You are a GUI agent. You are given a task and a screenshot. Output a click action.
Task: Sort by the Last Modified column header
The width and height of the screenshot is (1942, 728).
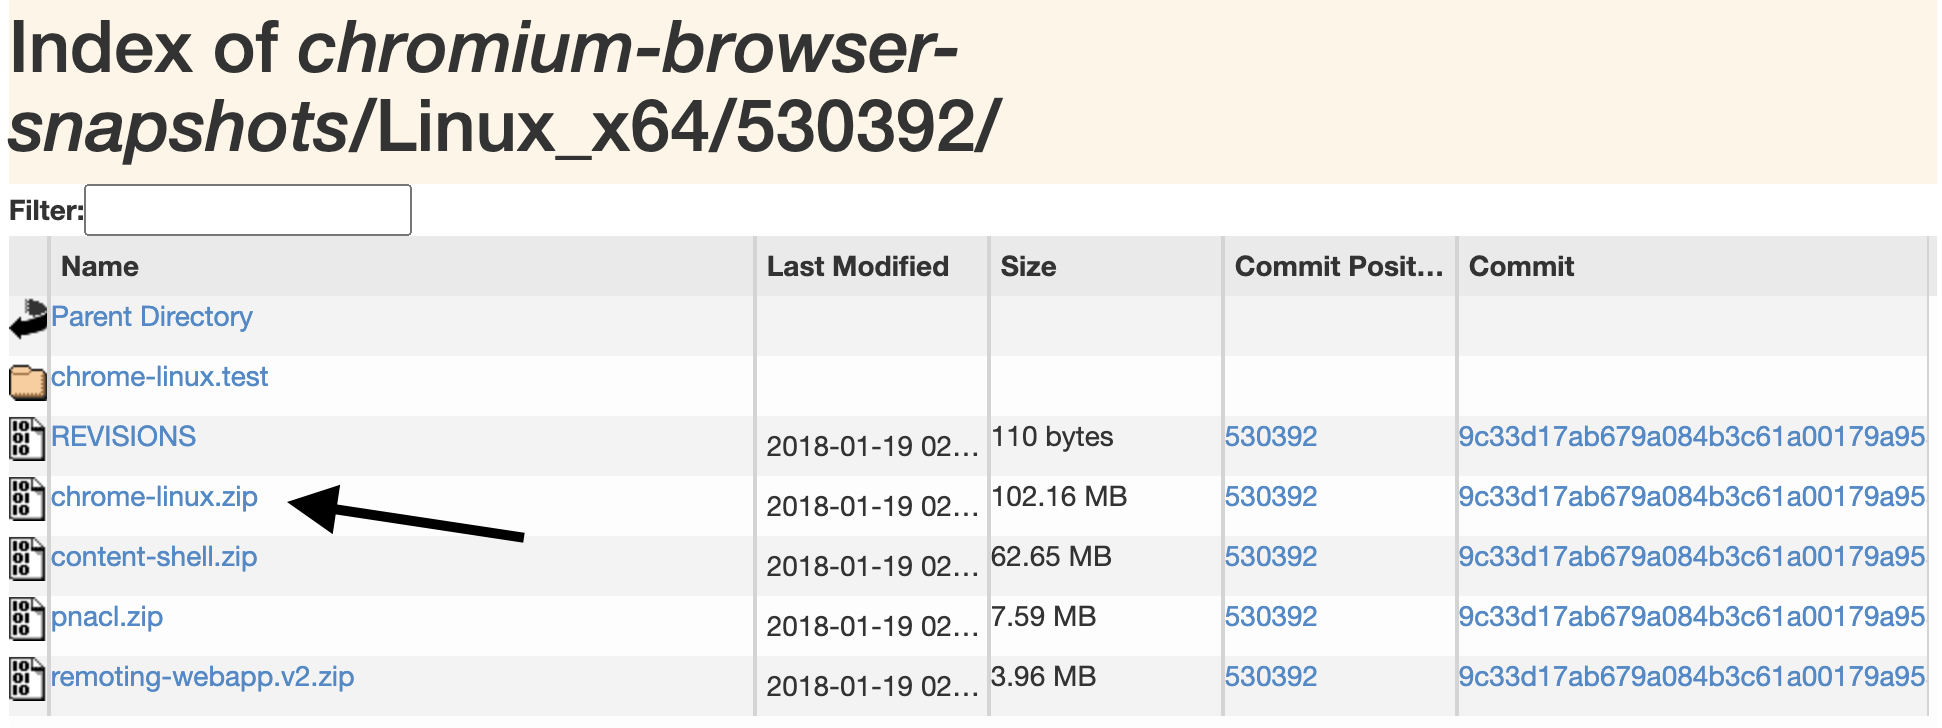(x=857, y=267)
